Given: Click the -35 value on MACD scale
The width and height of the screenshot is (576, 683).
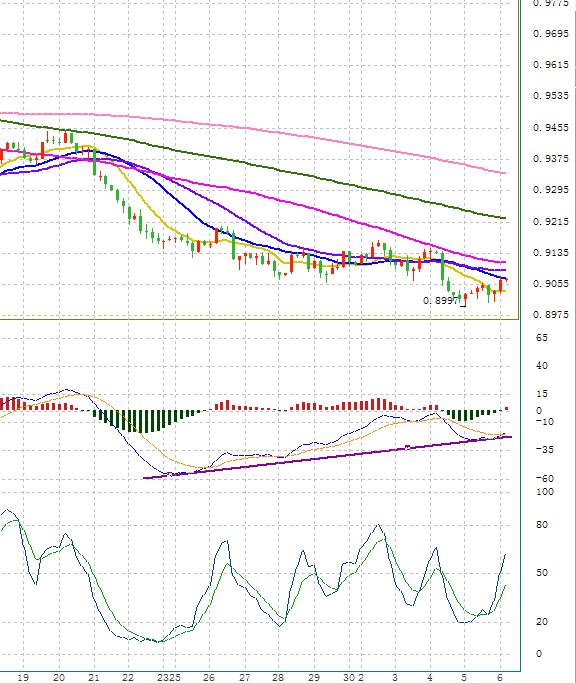Looking at the screenshot, I should click(544, 450).
